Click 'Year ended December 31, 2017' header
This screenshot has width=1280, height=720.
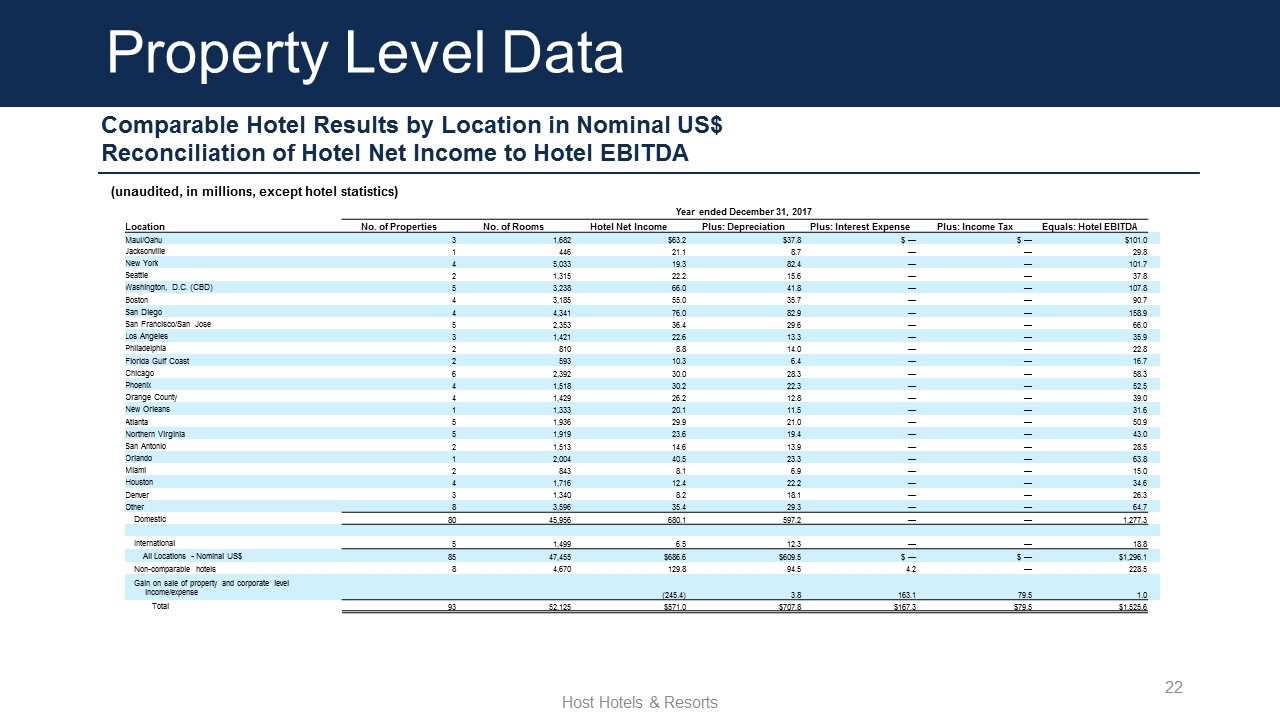click(745, 211)
